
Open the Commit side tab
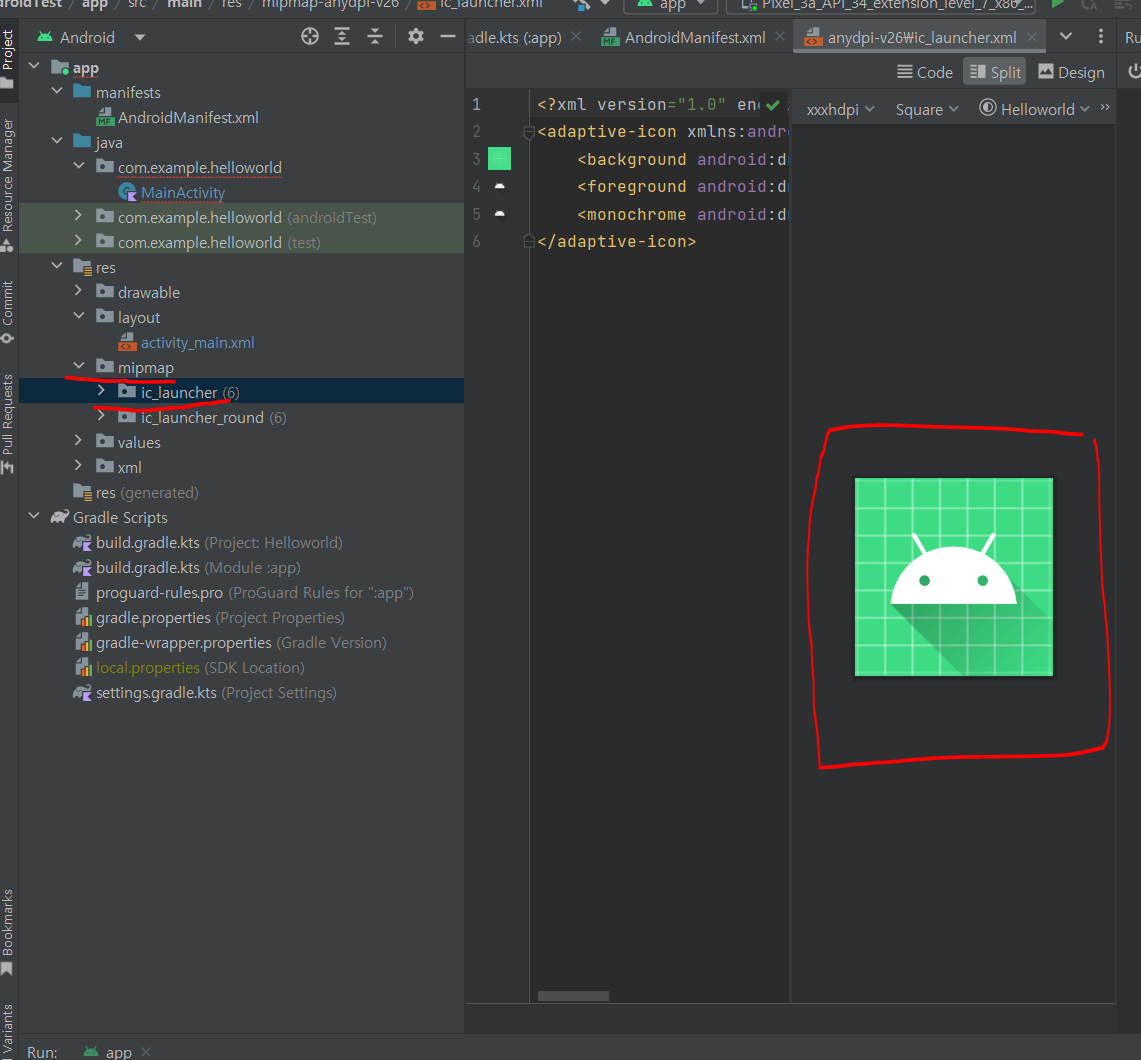click(8, 311)
